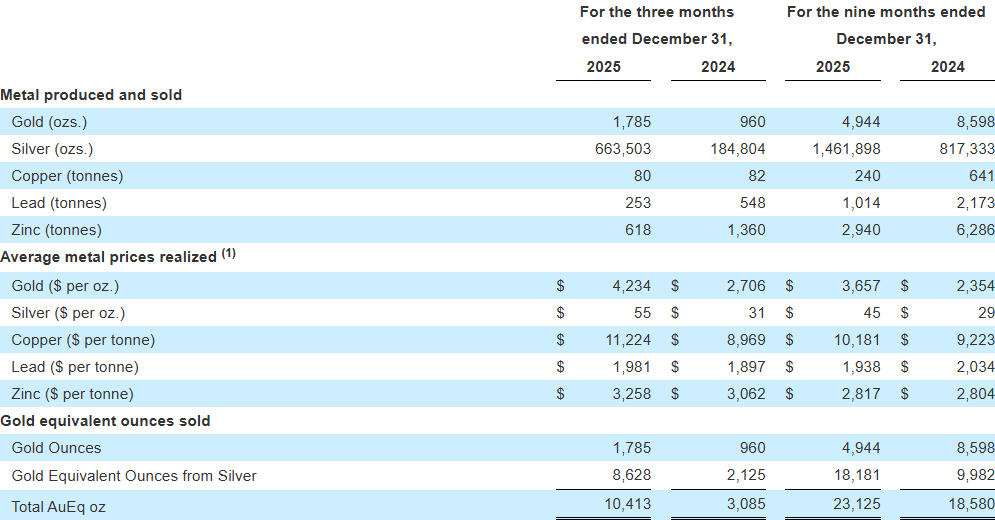Image resolution: width=995 pixels, height=520 pixels.
Task: Click the 'For the three months' column header
Action: [x=657, y=12]
